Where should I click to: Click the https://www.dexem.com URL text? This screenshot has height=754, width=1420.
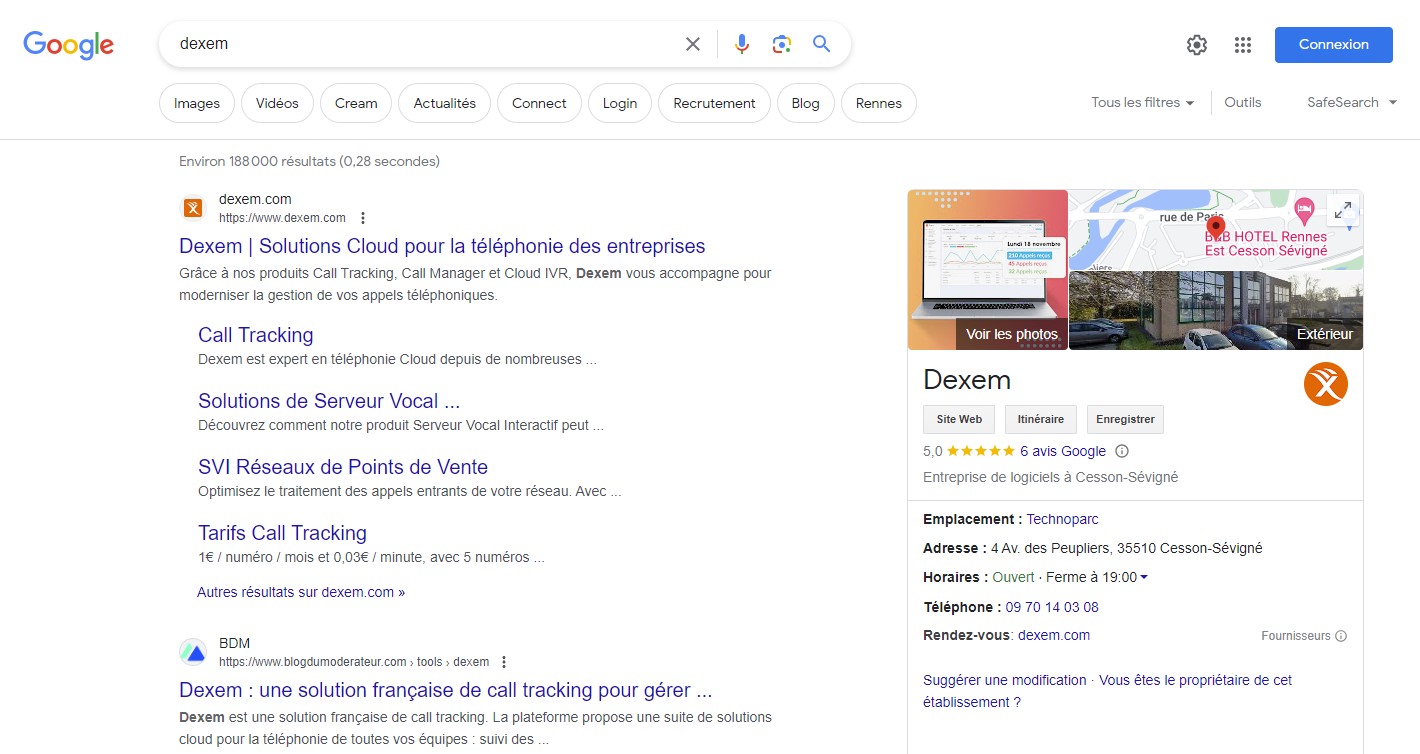282,218
